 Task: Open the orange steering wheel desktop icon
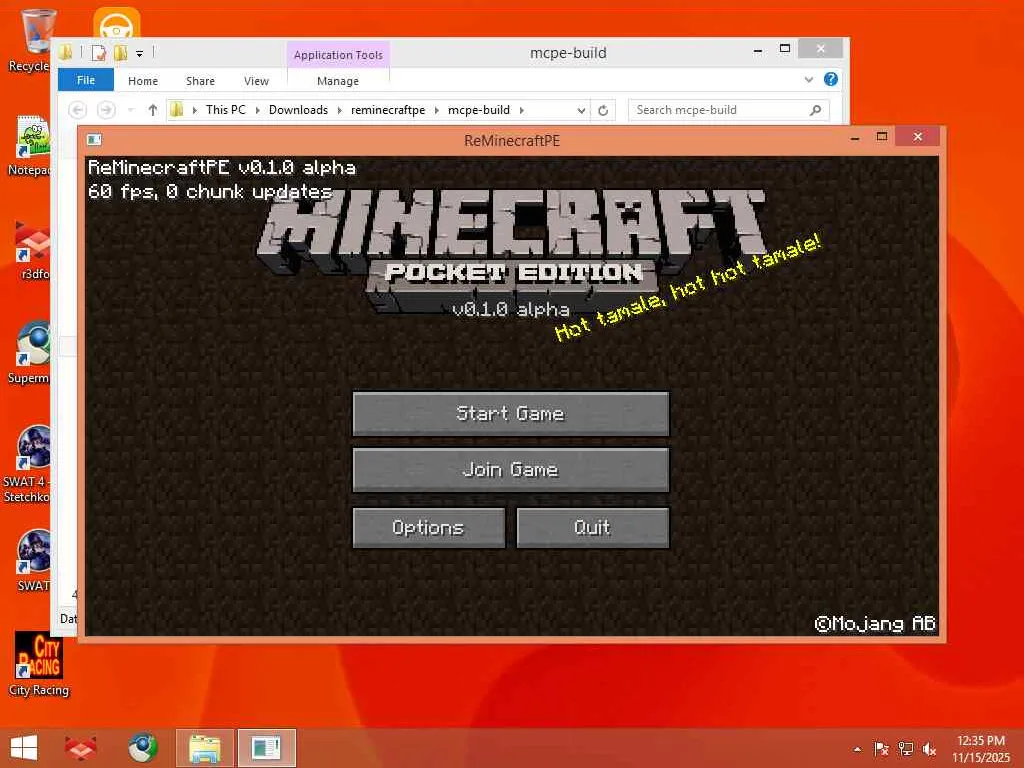[117, 24]
